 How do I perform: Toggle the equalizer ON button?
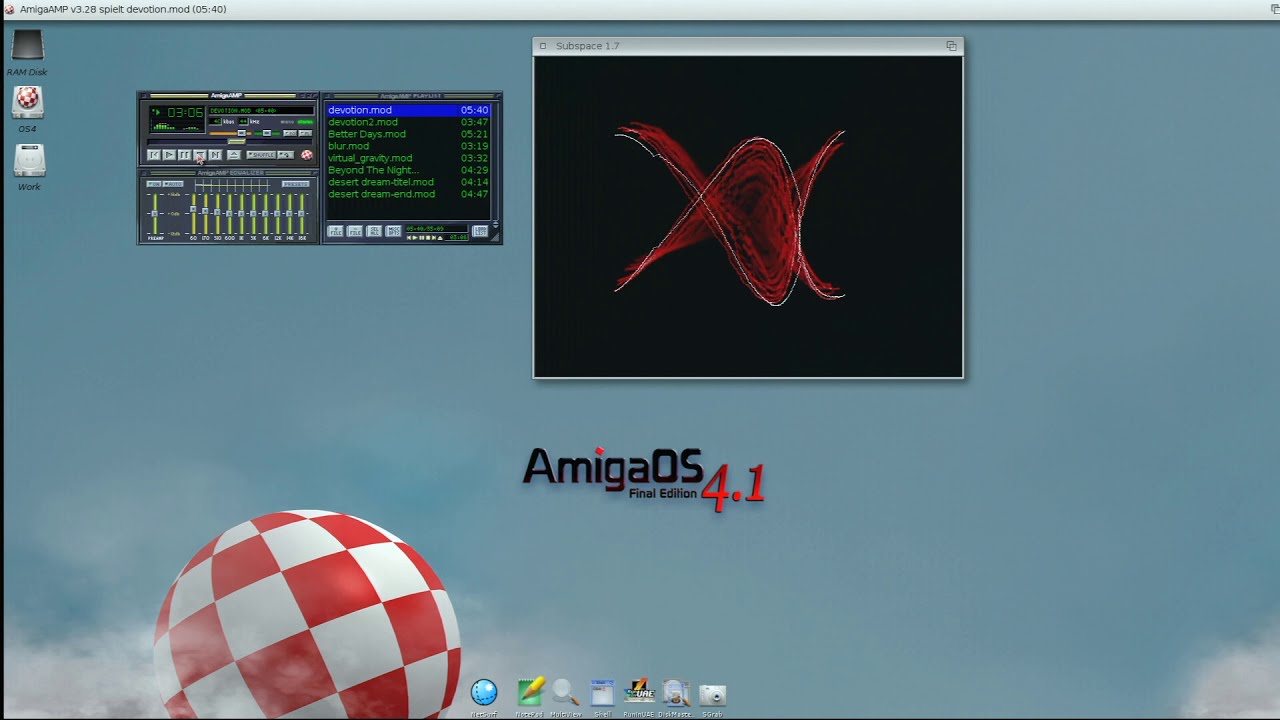click(x=153, y=184)
